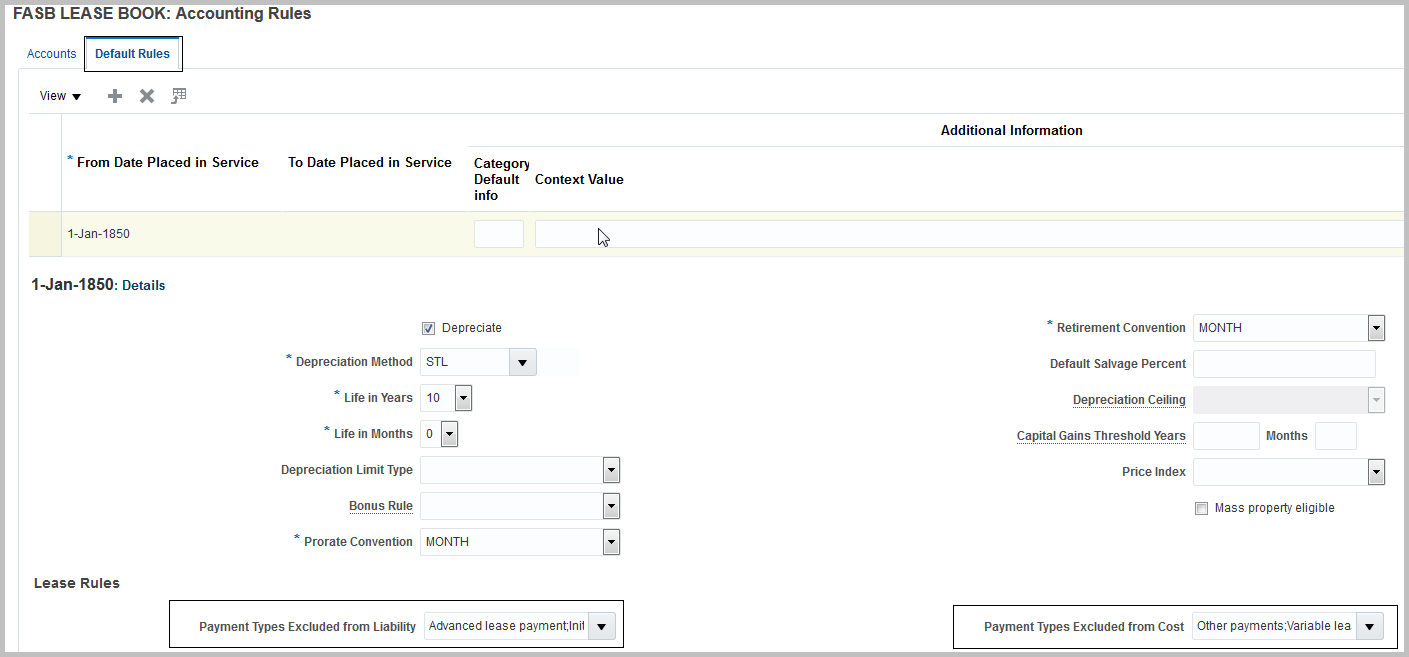Select the Default Rules tab

132,54
